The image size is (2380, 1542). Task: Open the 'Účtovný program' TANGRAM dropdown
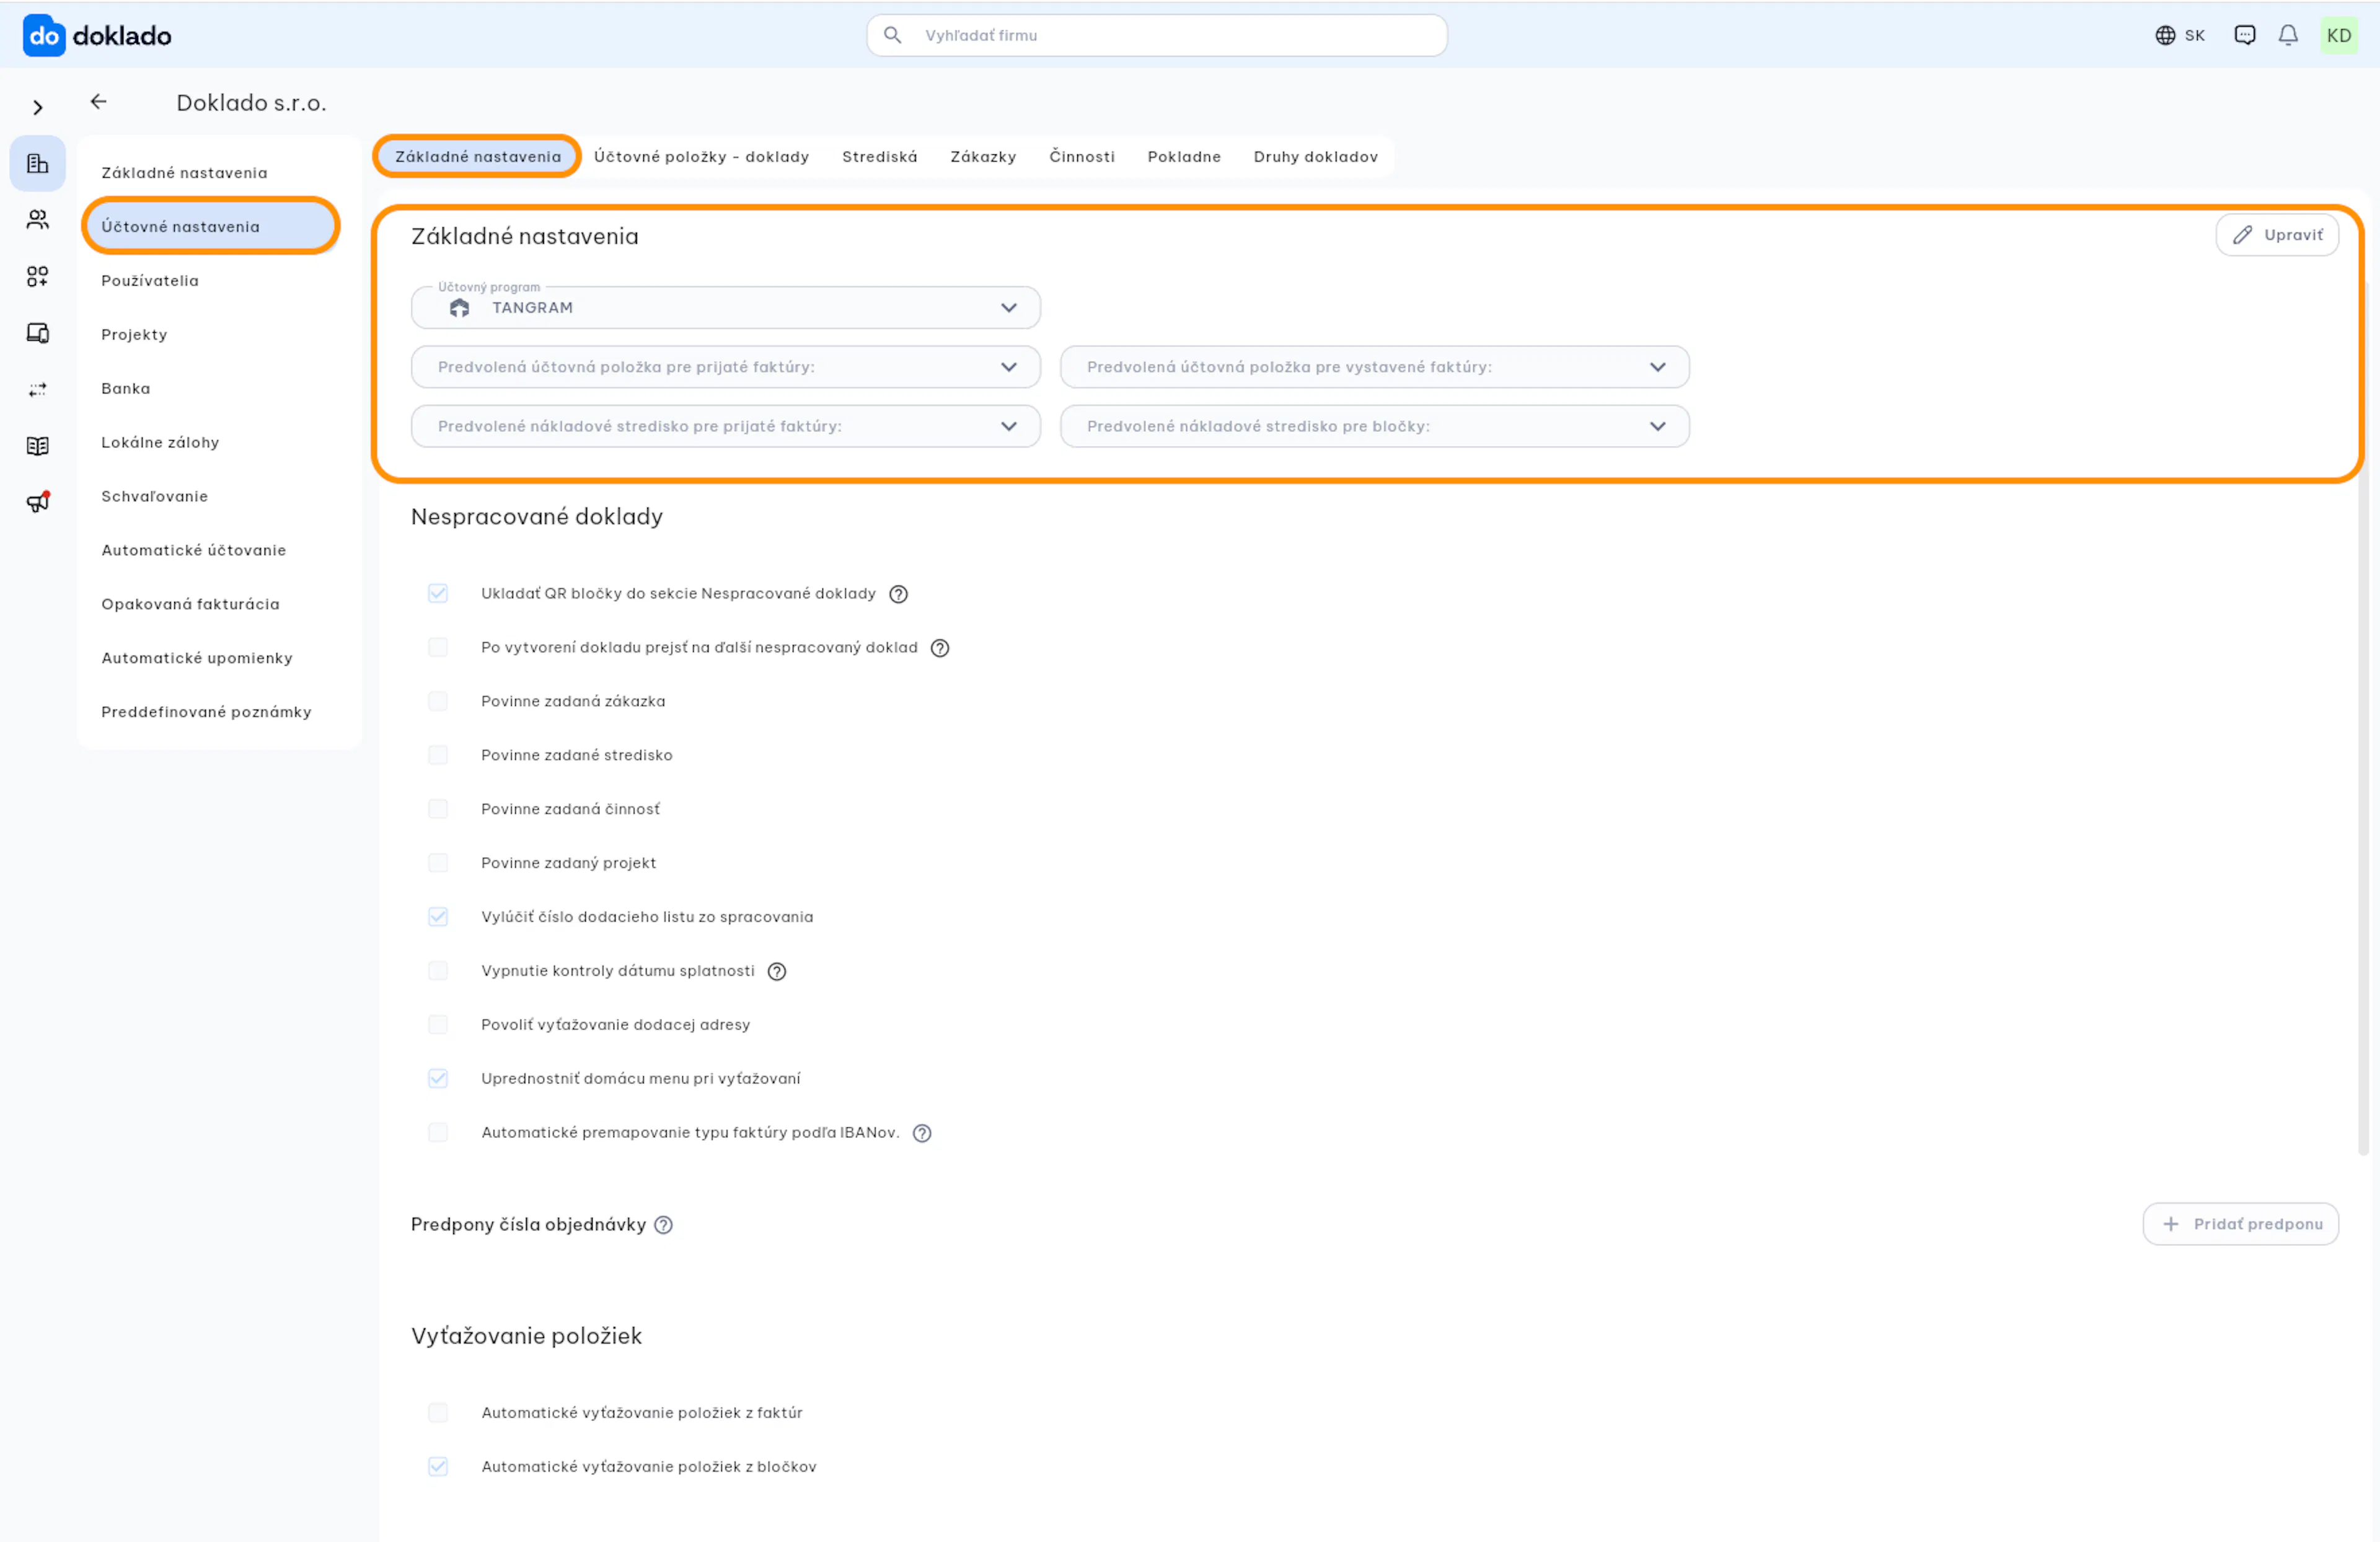pyautogui.click(x=725, y=308)
